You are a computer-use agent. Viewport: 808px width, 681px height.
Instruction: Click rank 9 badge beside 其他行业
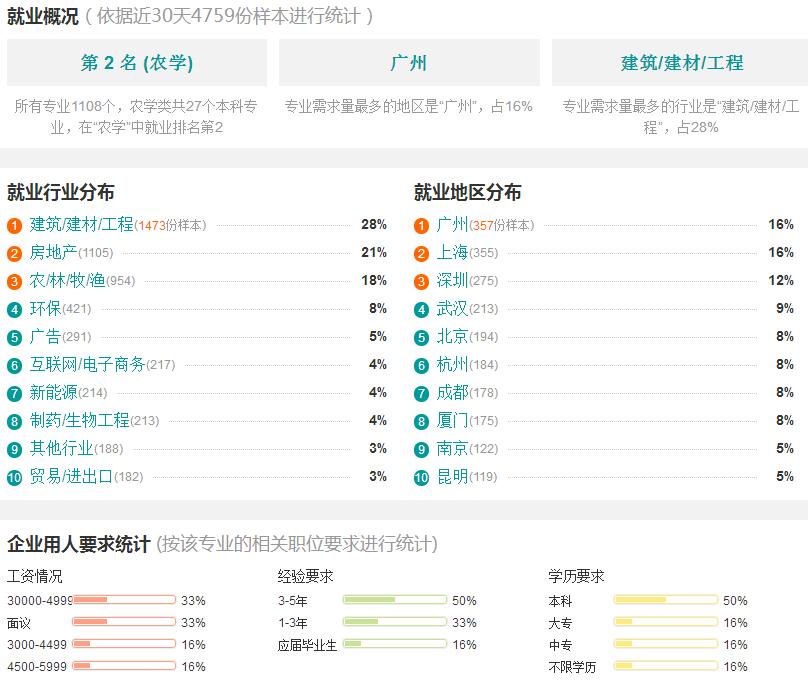coord(14,450)
